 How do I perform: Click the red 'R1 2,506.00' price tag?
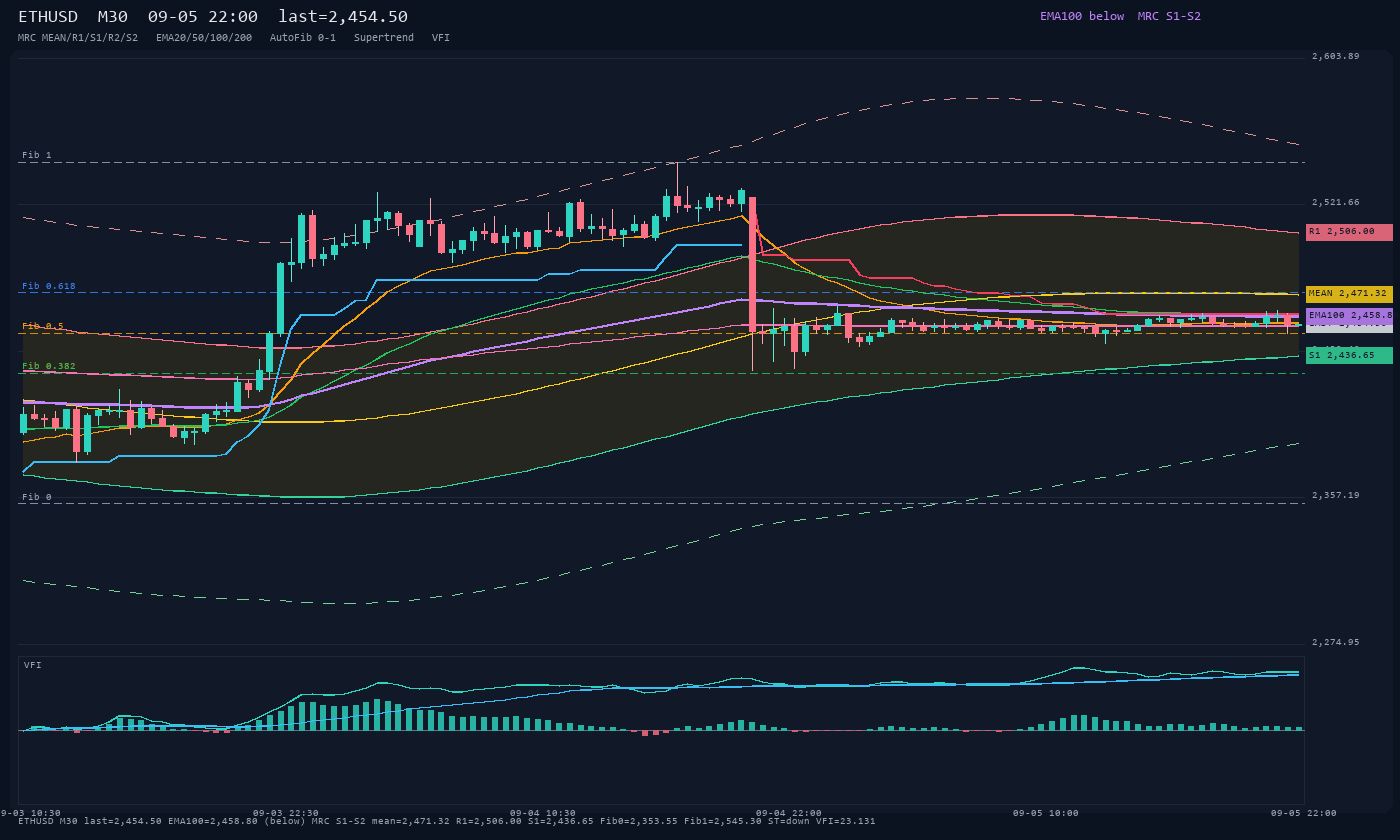(1349, 232)
